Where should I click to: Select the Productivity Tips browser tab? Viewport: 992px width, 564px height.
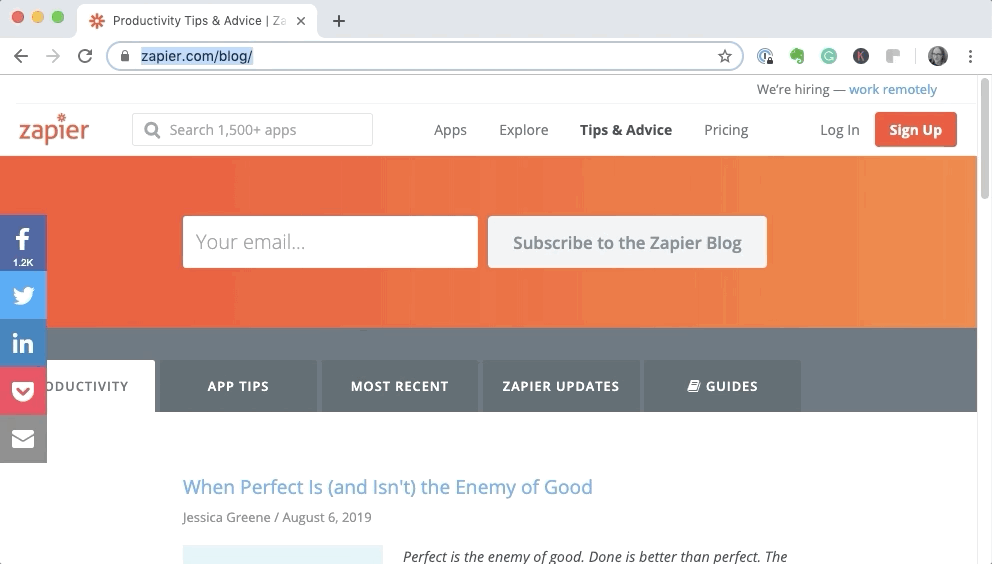tap(196, 21)
